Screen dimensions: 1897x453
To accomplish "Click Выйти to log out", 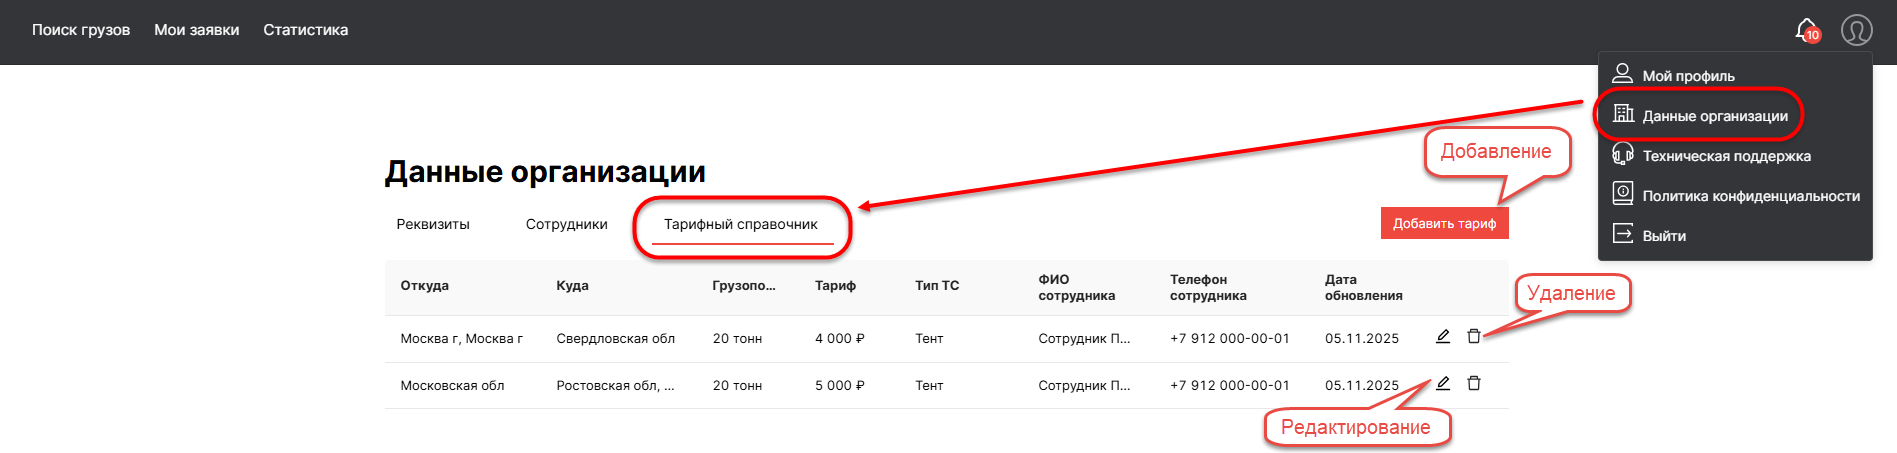I will click(1664, 236).
